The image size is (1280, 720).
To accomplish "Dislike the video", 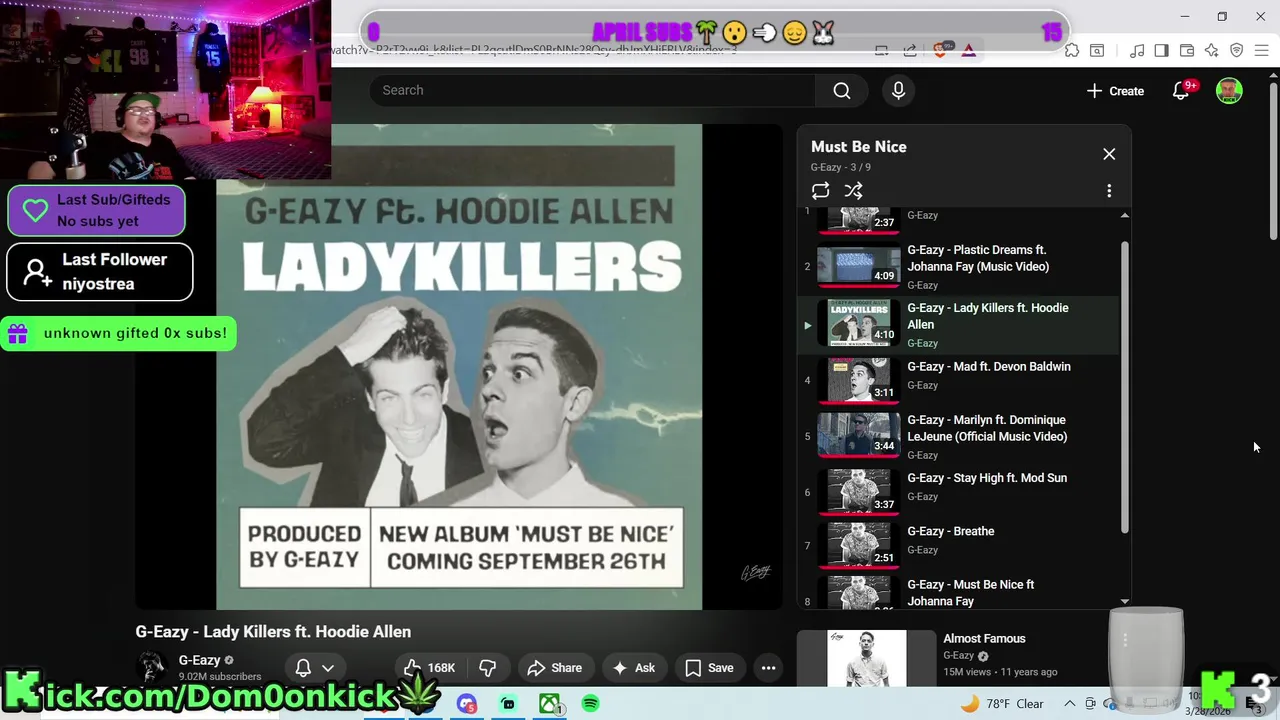I will [488, 668].
